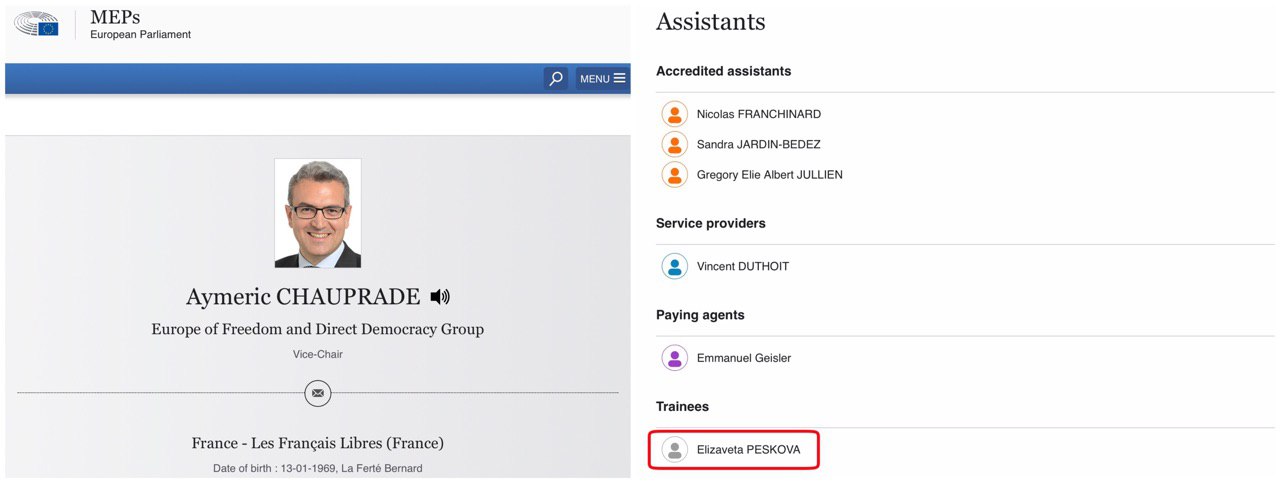Click Nicolas FRANCHINARD's orange avatar icon

click(675, 114)
